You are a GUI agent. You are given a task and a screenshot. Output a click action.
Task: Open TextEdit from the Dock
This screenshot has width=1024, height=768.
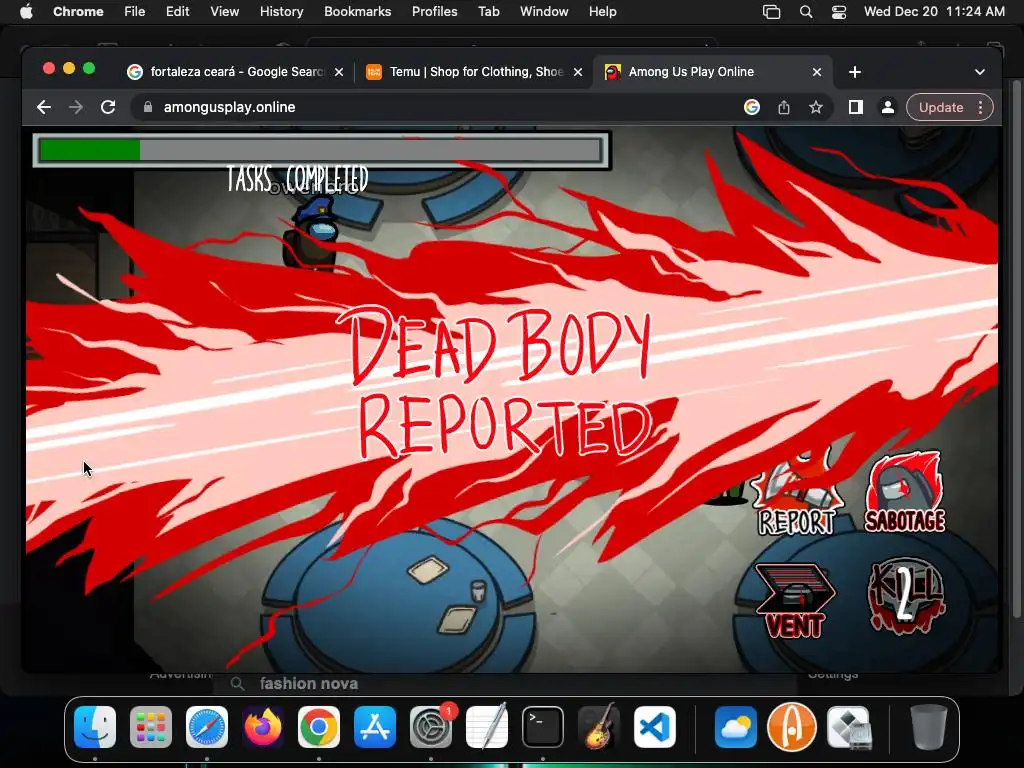click(x=487, y=727)
